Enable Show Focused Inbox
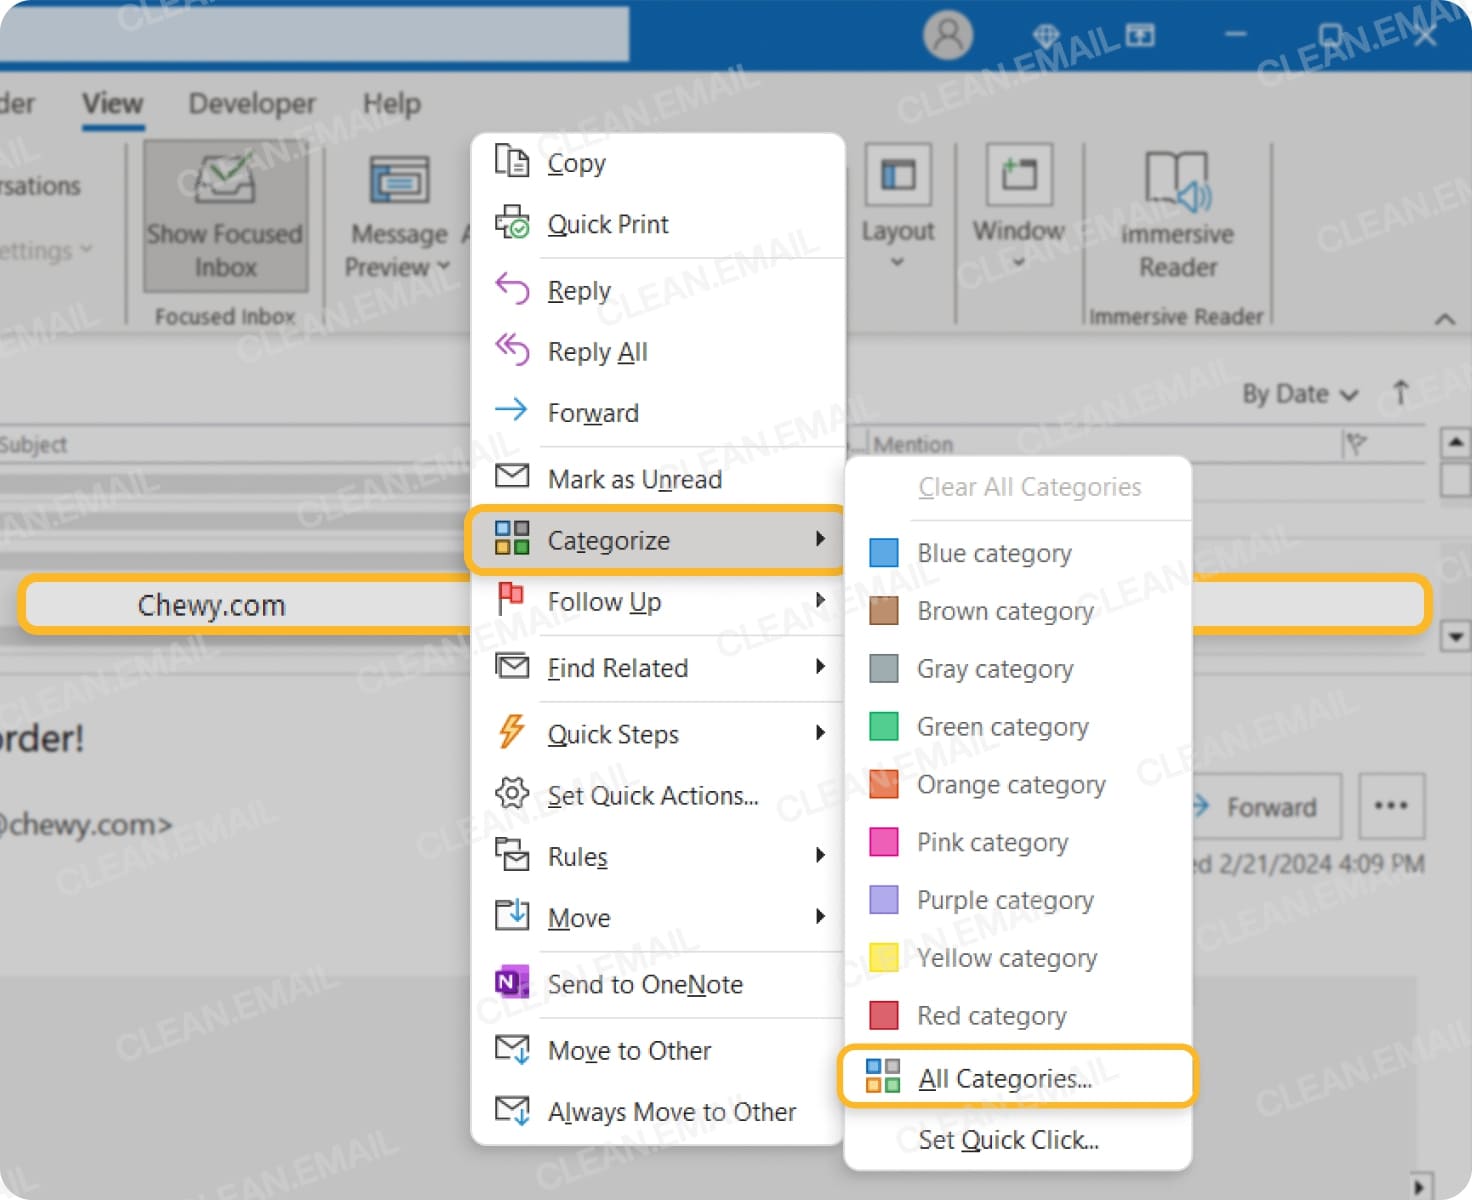Image resolution: width=1472 pixels, height=1200 pixels. coord(225,215)
